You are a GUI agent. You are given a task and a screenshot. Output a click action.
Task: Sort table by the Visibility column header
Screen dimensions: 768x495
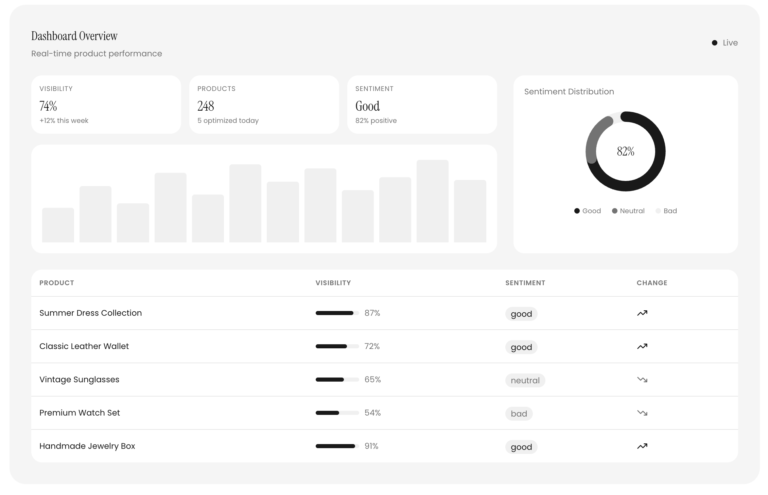coord(333,283)
